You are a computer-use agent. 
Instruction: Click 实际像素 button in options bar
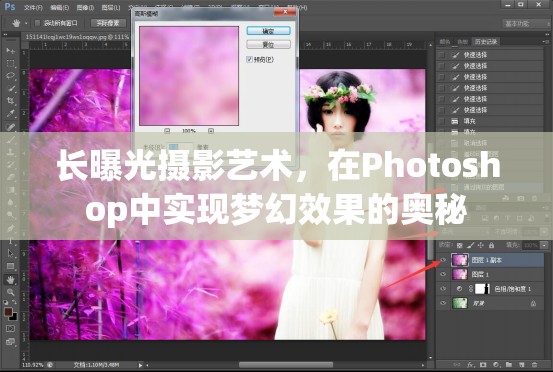pos(108,23)
